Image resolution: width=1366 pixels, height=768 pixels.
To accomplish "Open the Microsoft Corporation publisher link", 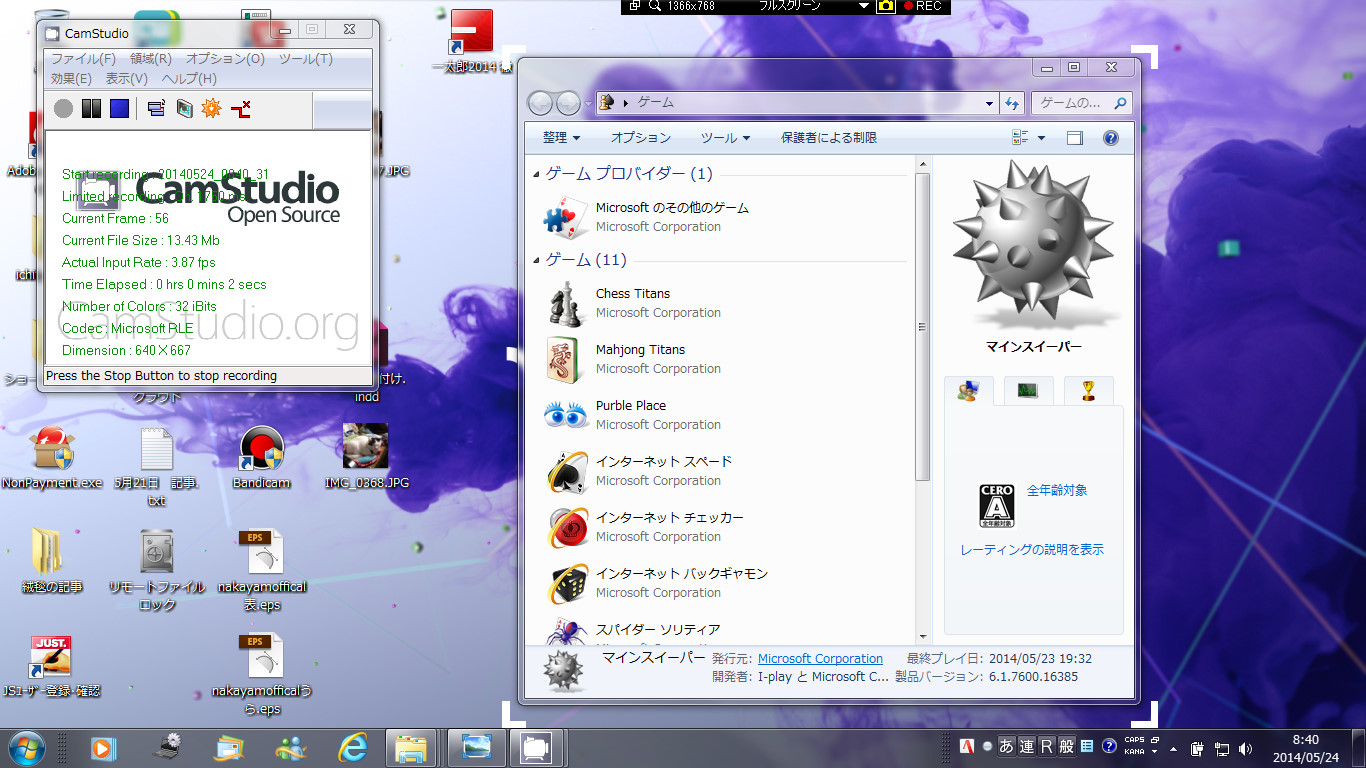I will pyautogui.click(x=820, y=659).
